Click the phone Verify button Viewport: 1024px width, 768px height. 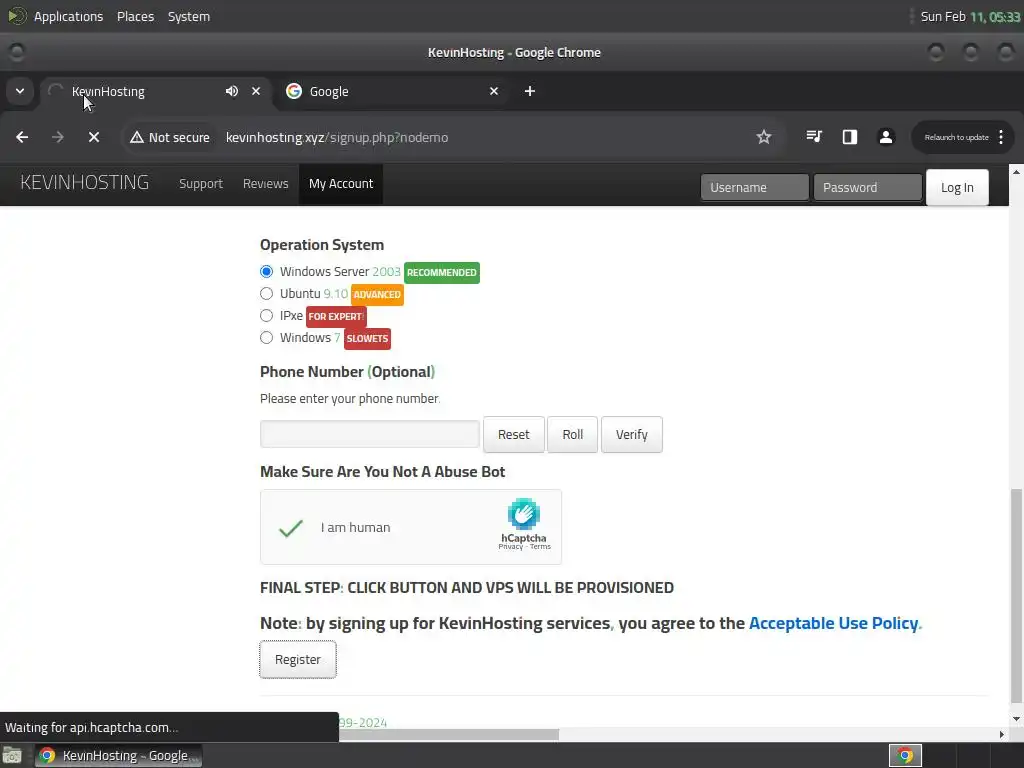pos(632,434)
